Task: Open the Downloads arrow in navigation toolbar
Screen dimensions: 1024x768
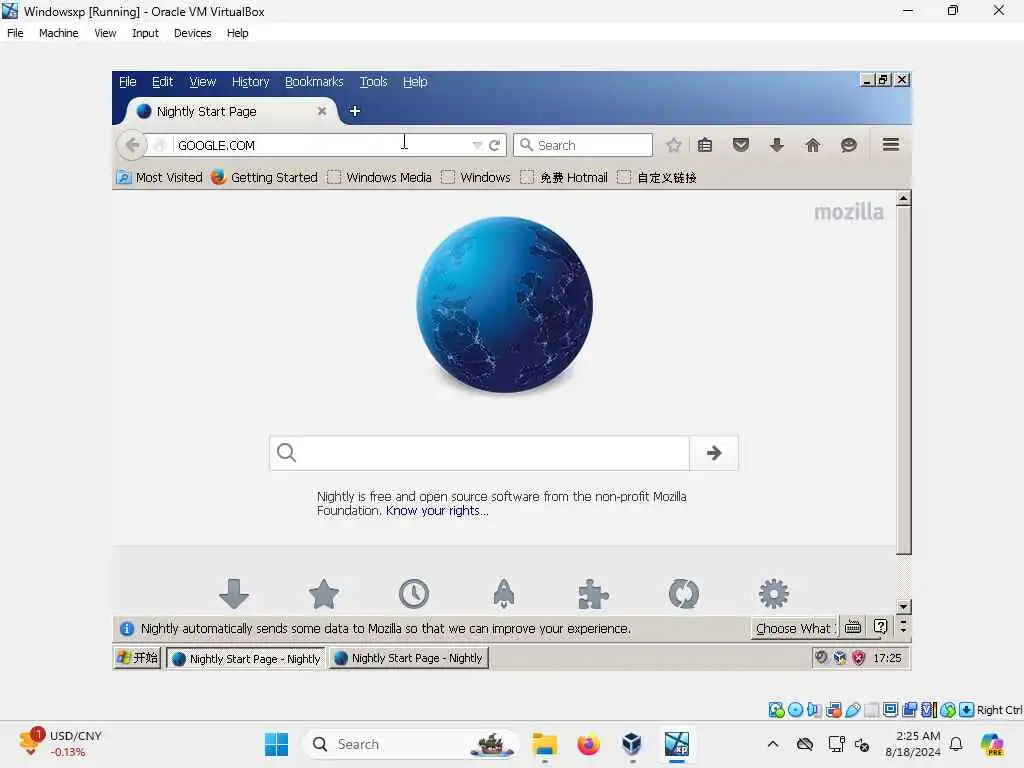Action: tap(776, 145)
